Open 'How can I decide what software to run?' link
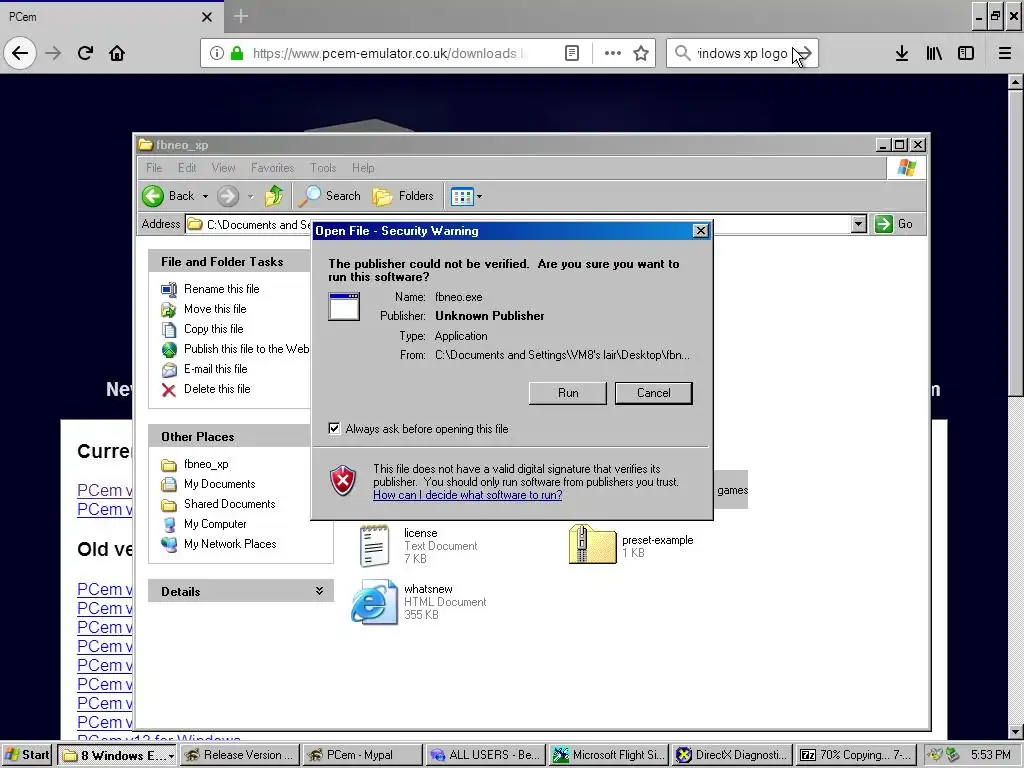The height and width of the screenshot is (768, 1024). coord(468,495)
